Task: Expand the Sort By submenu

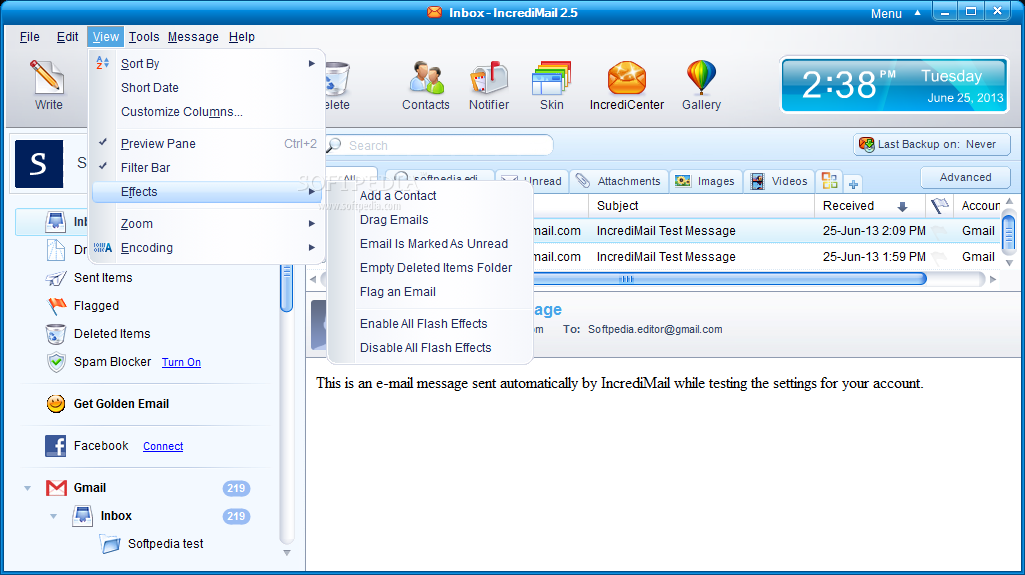Action: tap(208, 64)
